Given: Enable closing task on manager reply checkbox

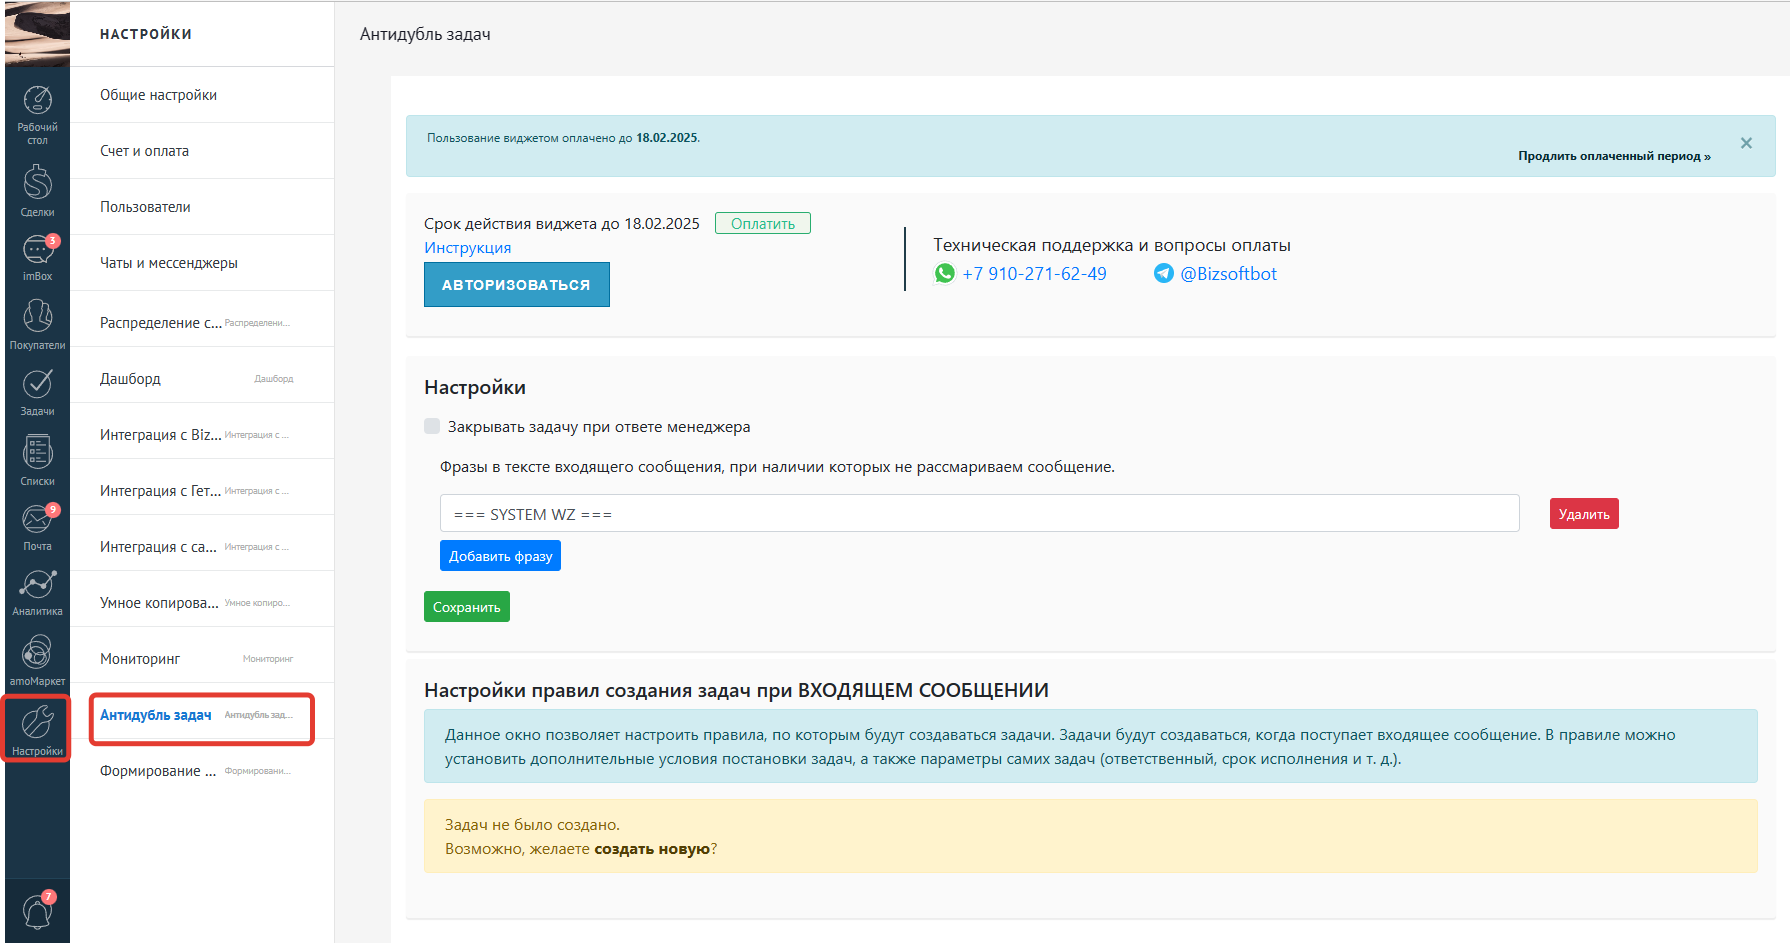Looking at the screenshot, I should click(432, 426).
